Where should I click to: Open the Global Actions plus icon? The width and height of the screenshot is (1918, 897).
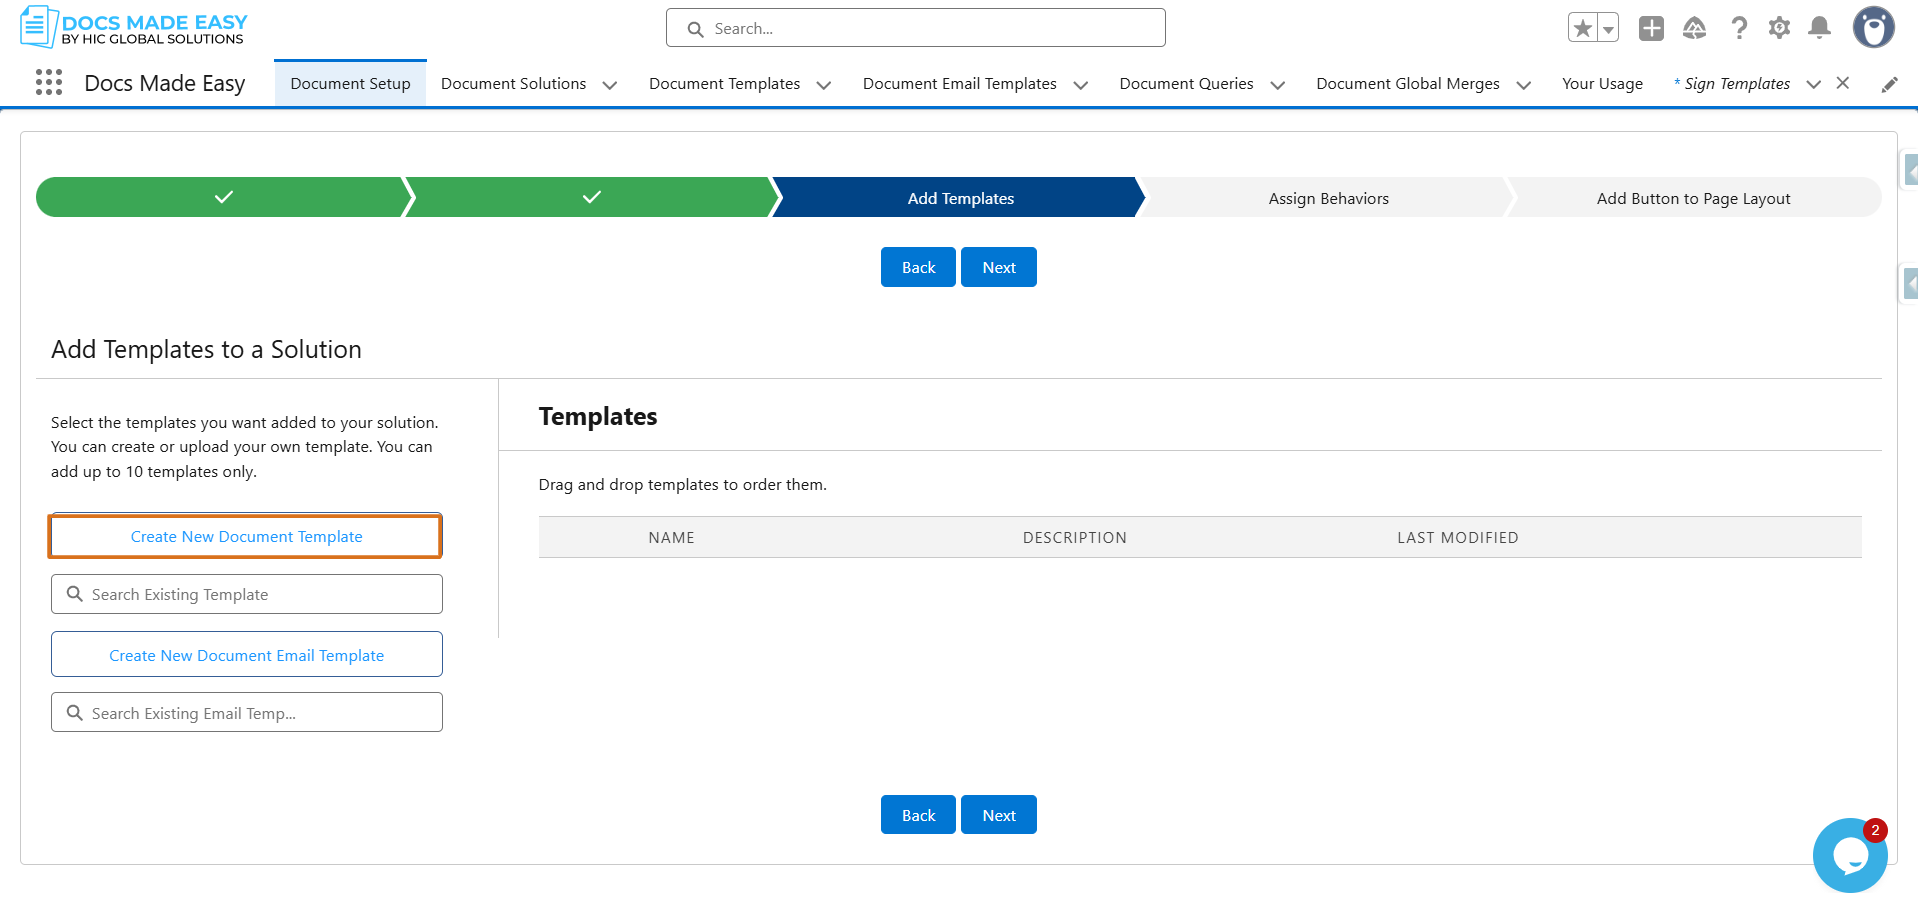[x=1651, y=28]
